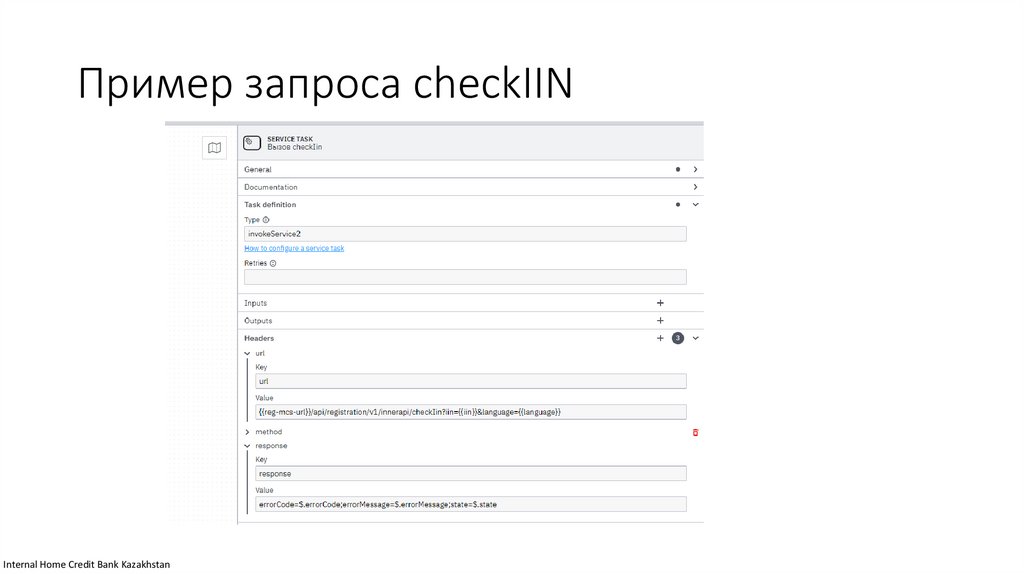Viewport: 1024px width, 574px height.
Task: Click the 'Вызов checkIin' task name
Action: 295,148
